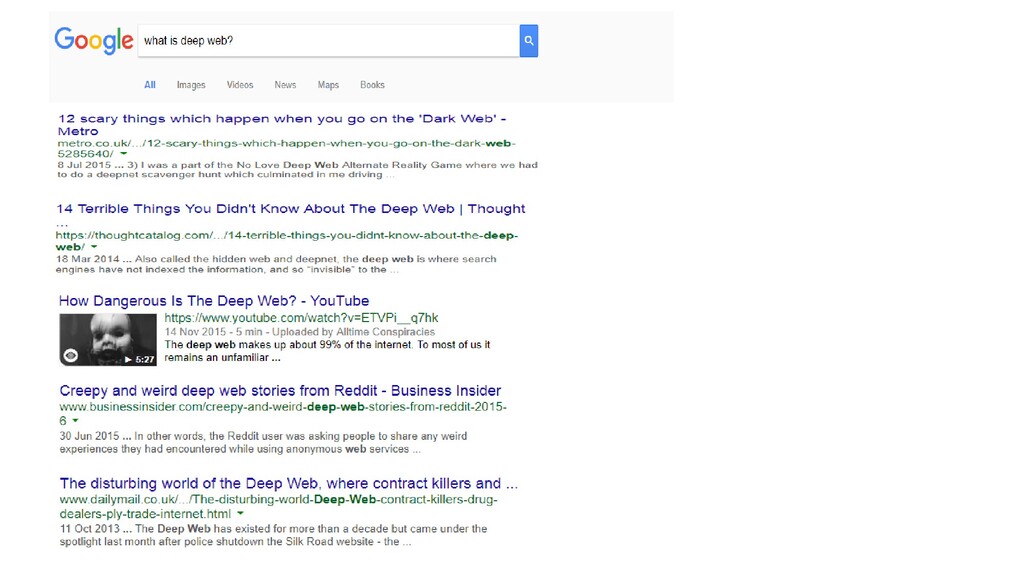Click the dailymail.co.uk URL text
1024x576 pixels.
tap(278, 507)
